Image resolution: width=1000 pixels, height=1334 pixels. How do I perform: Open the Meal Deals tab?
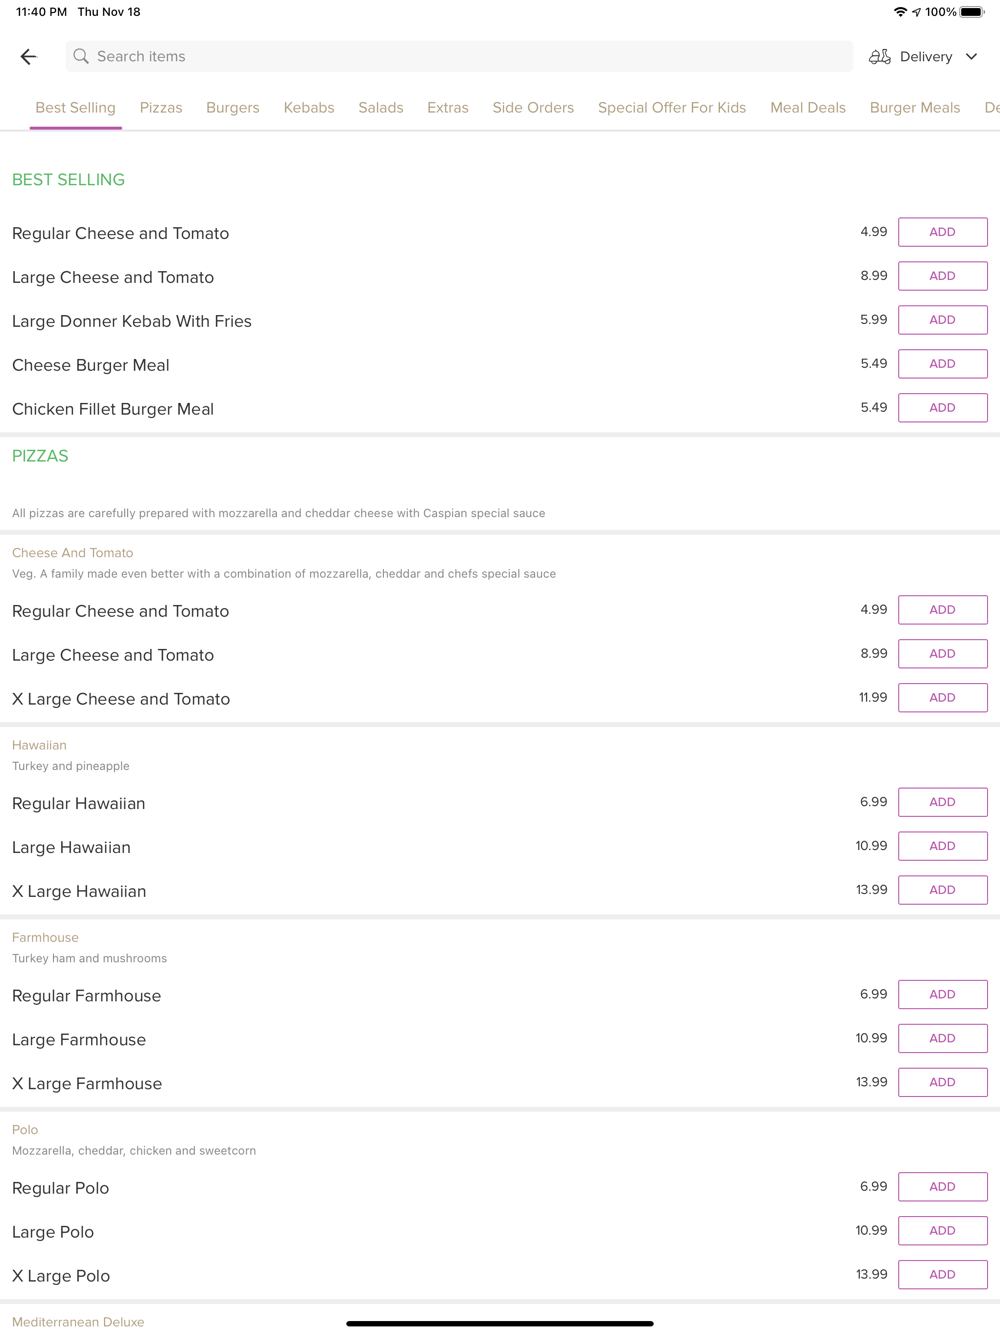808,108
